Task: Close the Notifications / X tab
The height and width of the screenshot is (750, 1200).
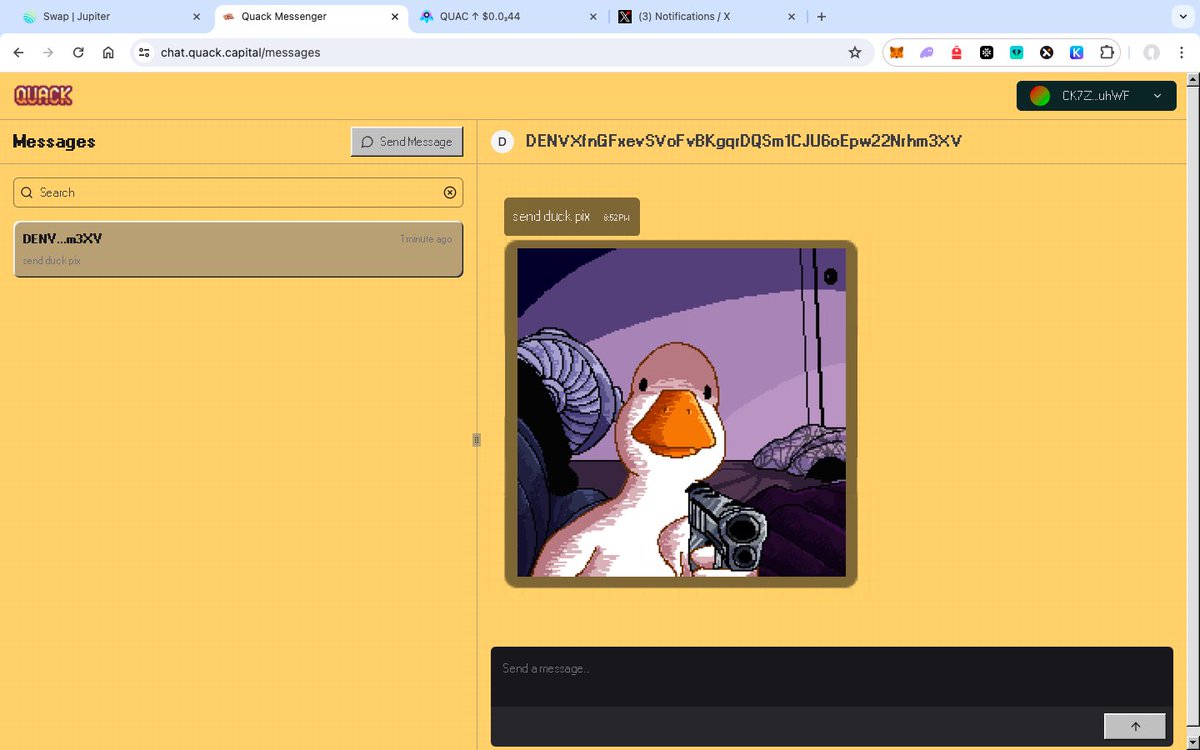Action: tap(791, 17)
